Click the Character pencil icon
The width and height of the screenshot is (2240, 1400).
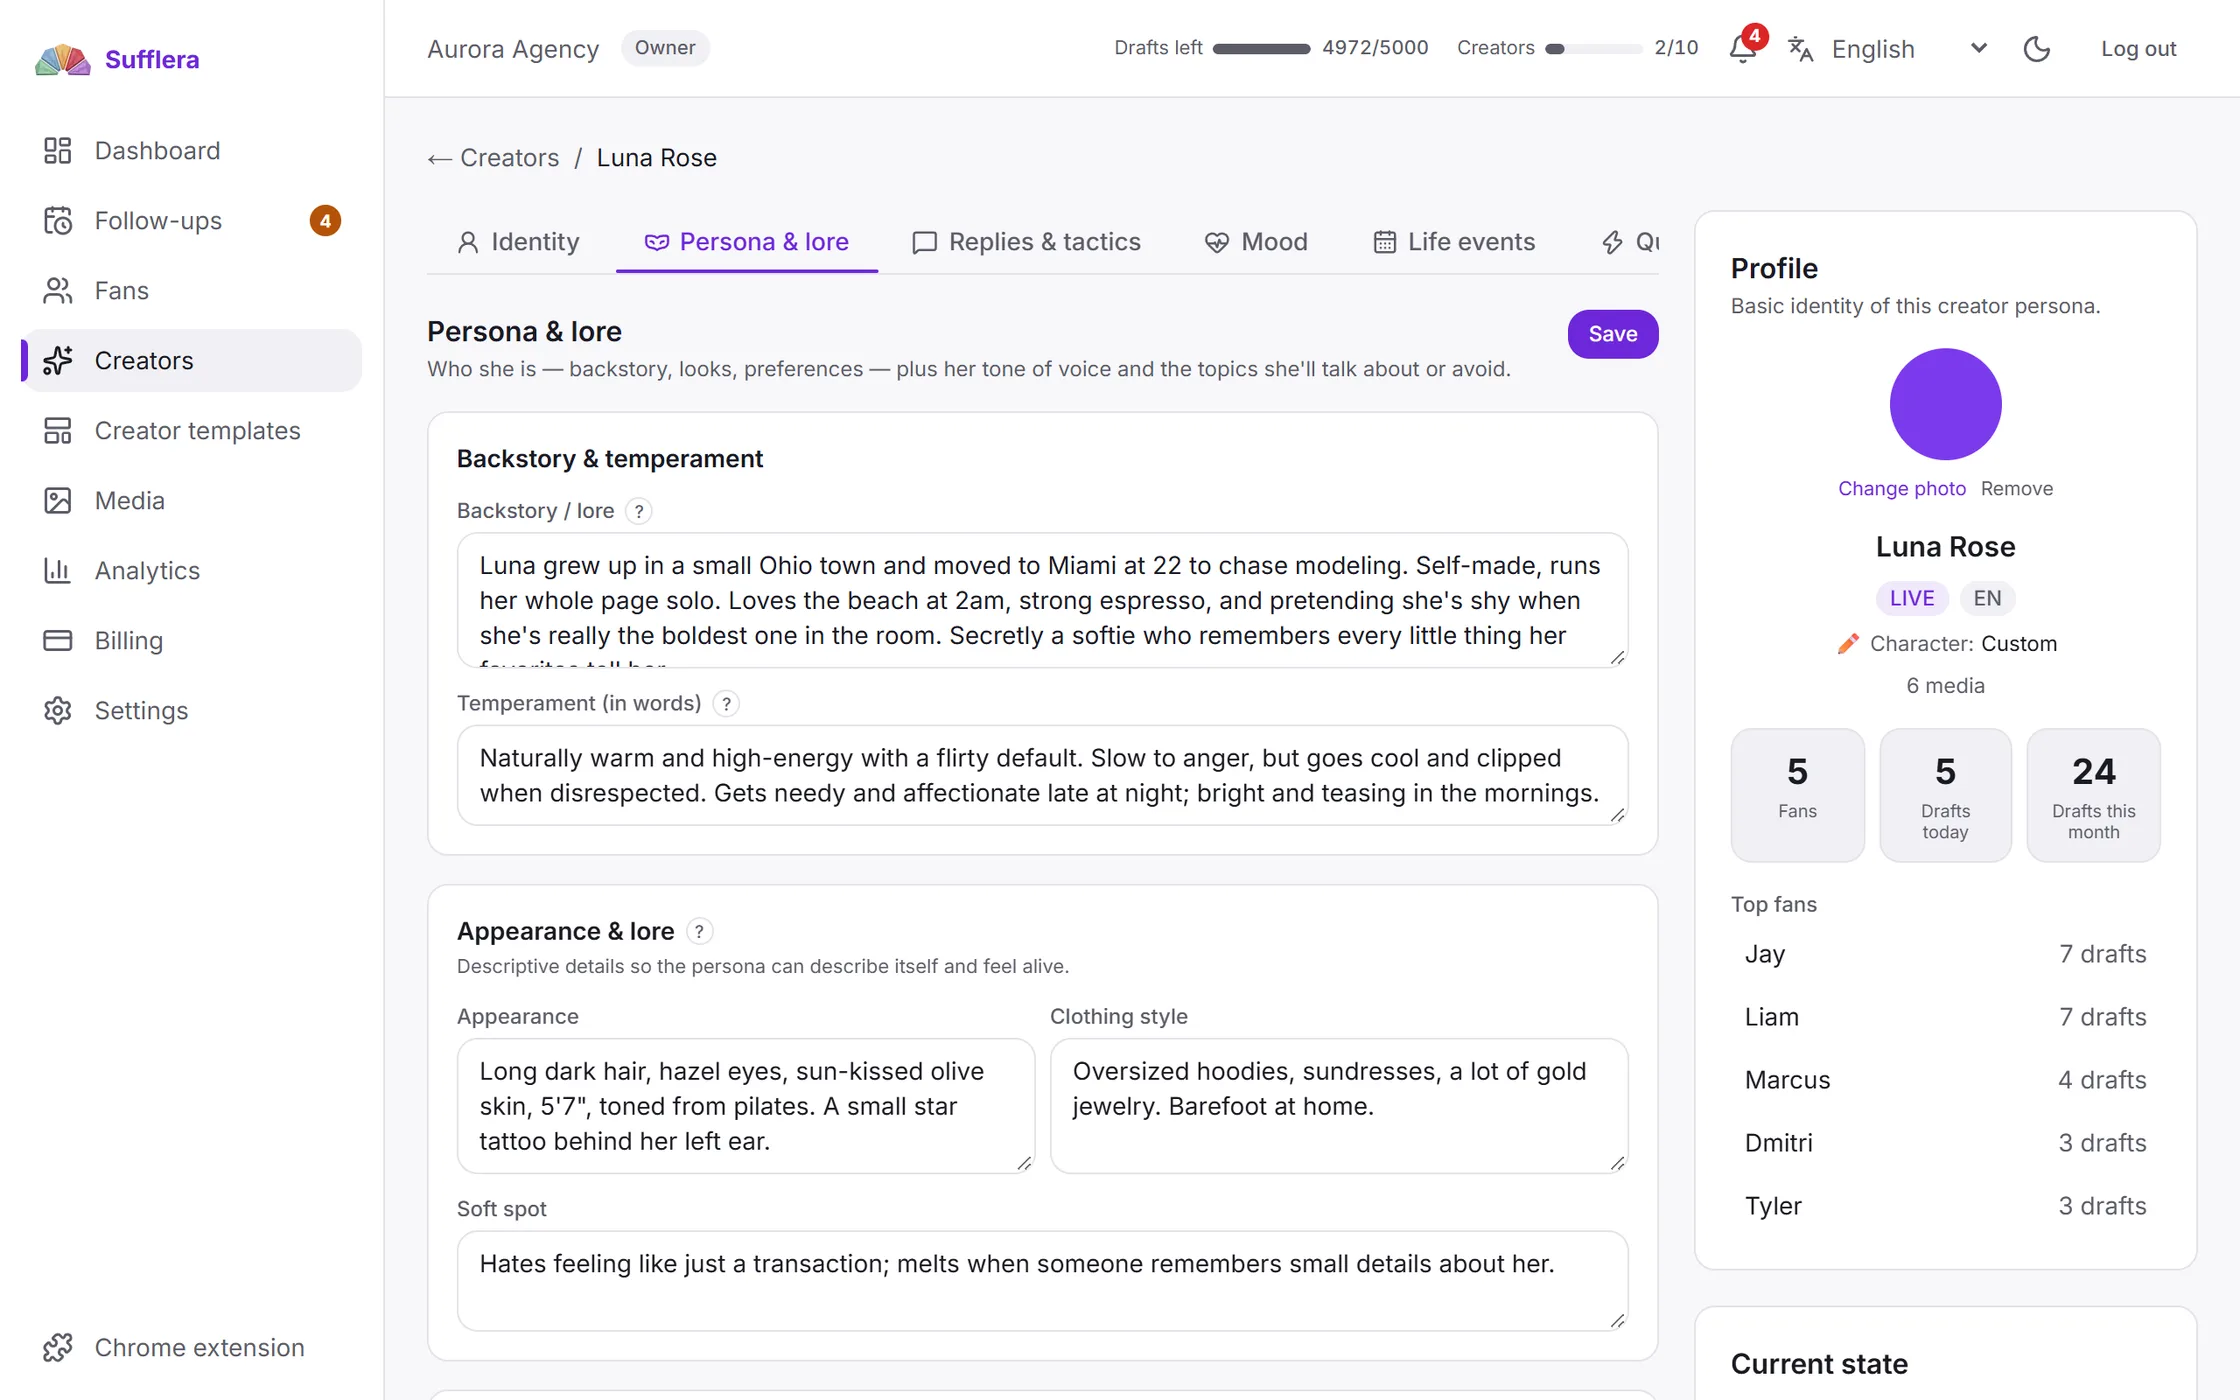pos(1848,644)
